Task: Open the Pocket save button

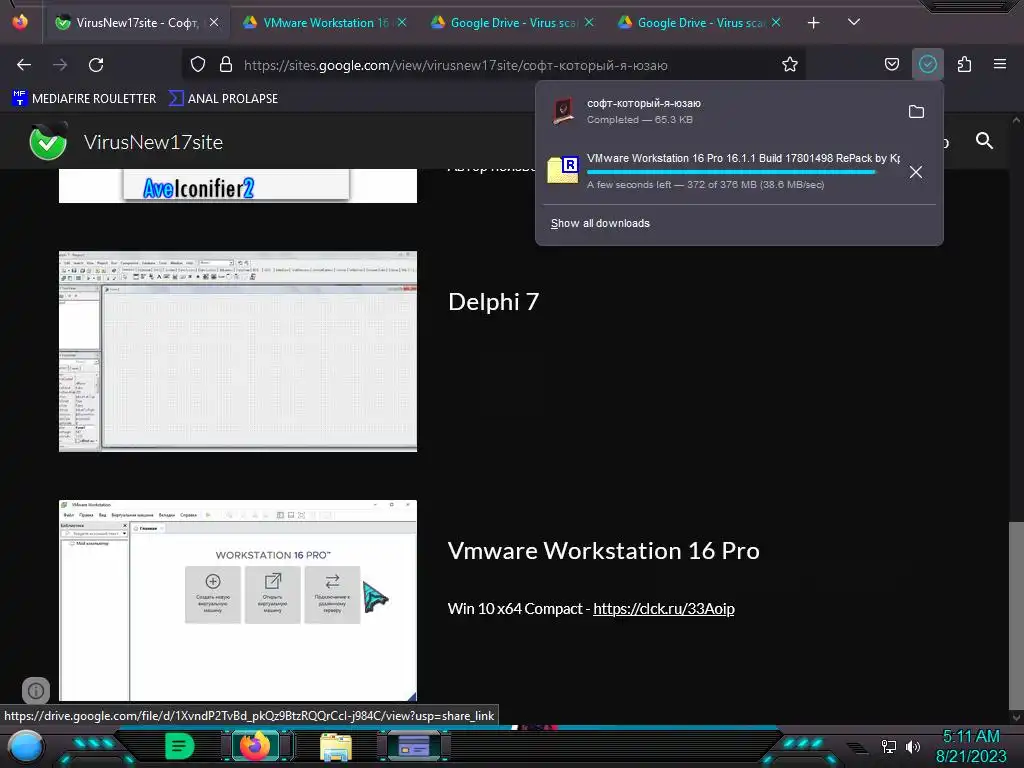Action: [x=891, y=64]
